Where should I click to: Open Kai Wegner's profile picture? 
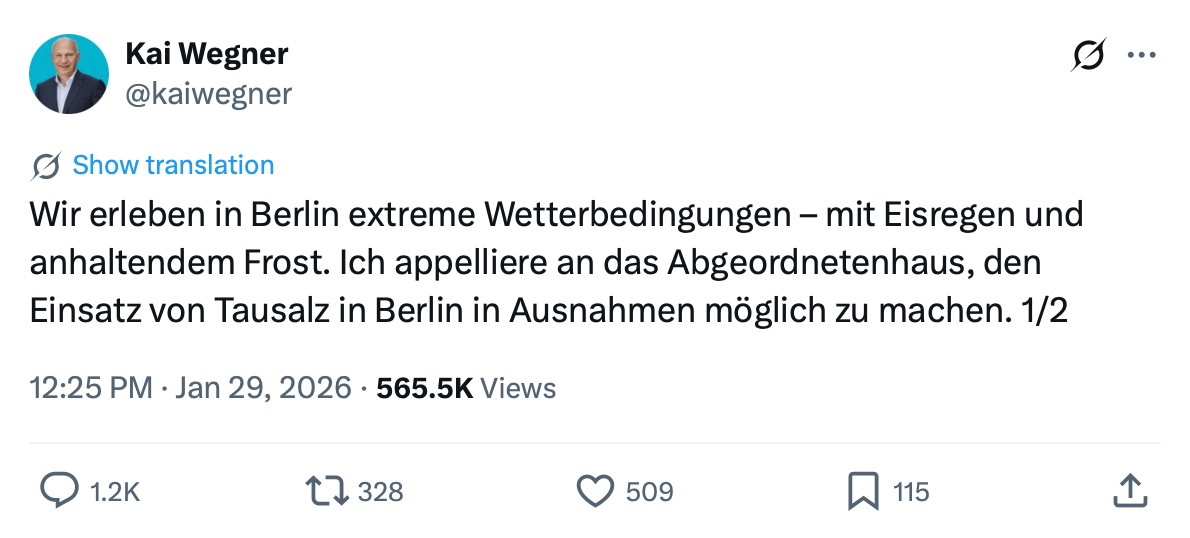(68, 73)
